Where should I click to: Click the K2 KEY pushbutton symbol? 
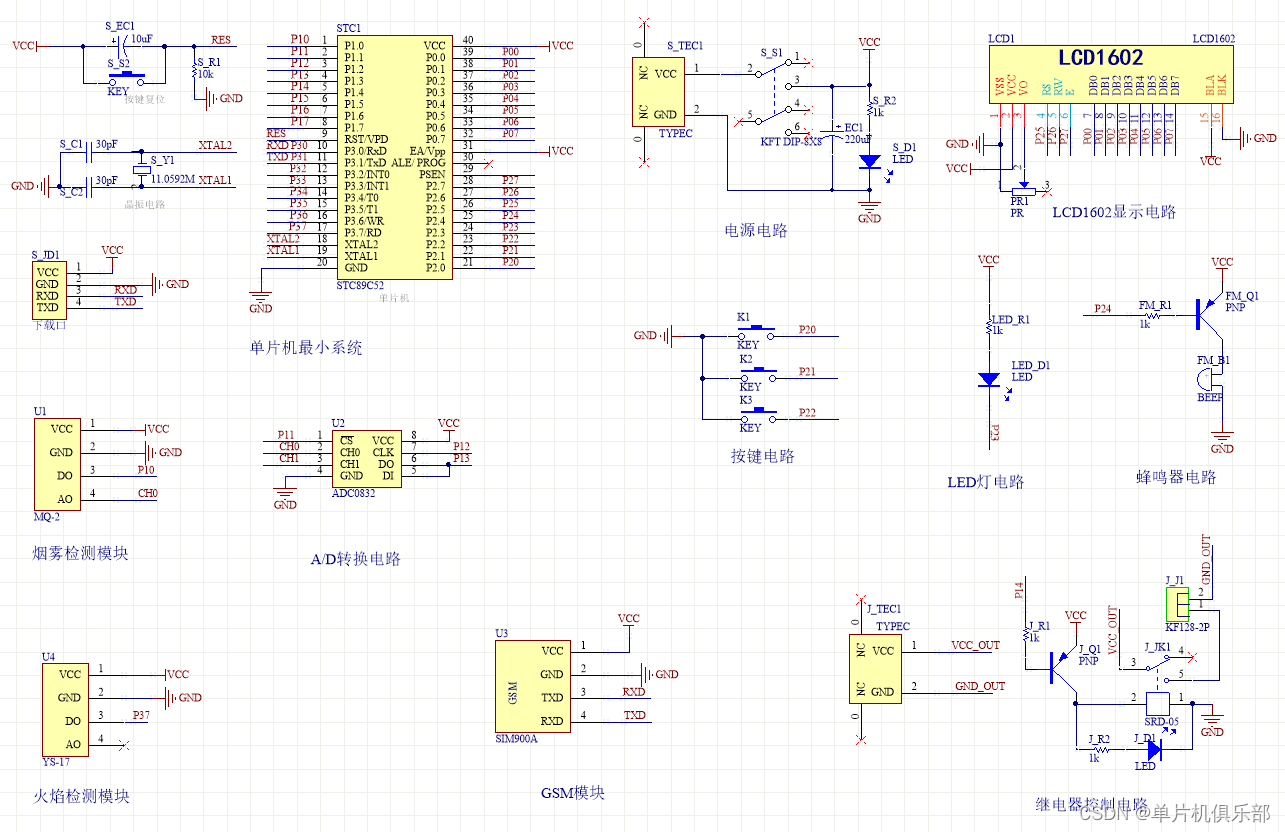[757, 373]
